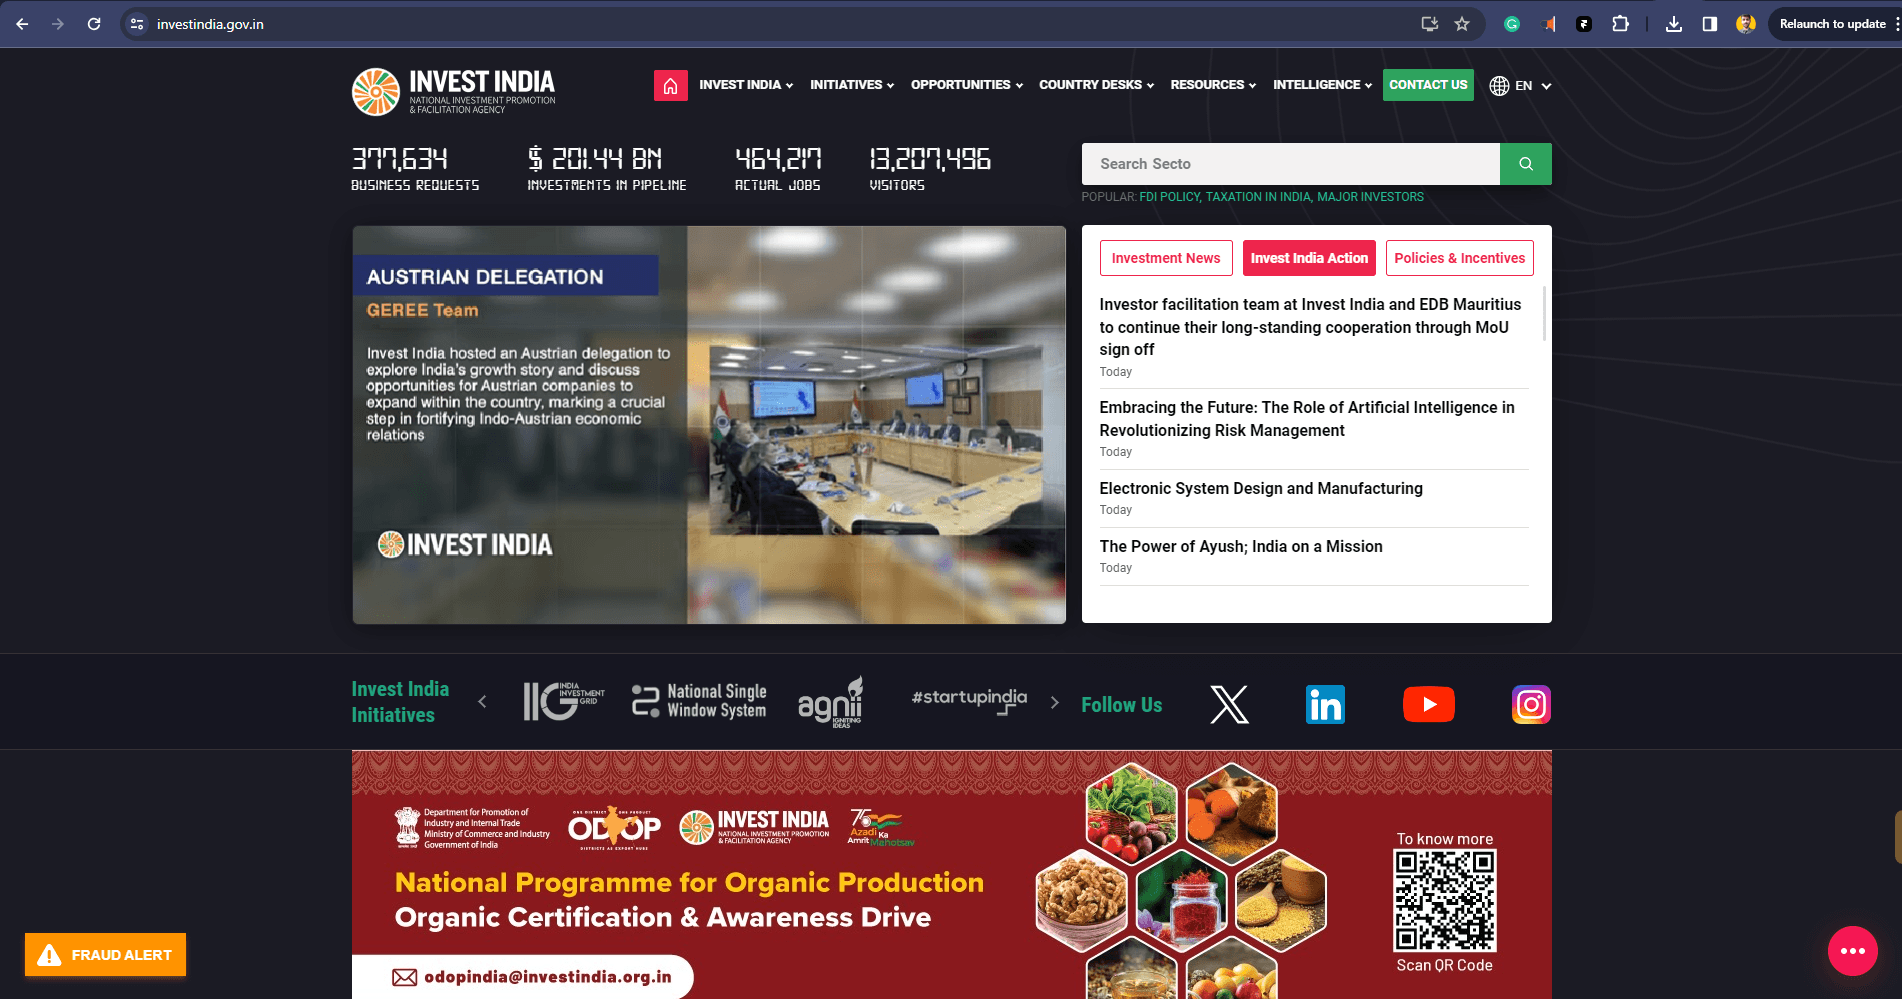
Task: Toggle the browser side panel icon
Action: point(1710,24)
